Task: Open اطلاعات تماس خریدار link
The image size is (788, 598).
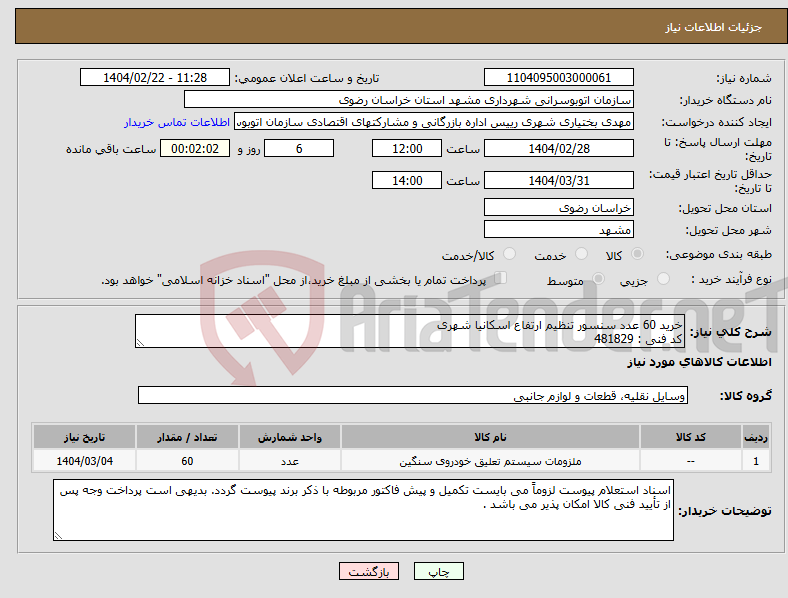Action: [177, 122]
